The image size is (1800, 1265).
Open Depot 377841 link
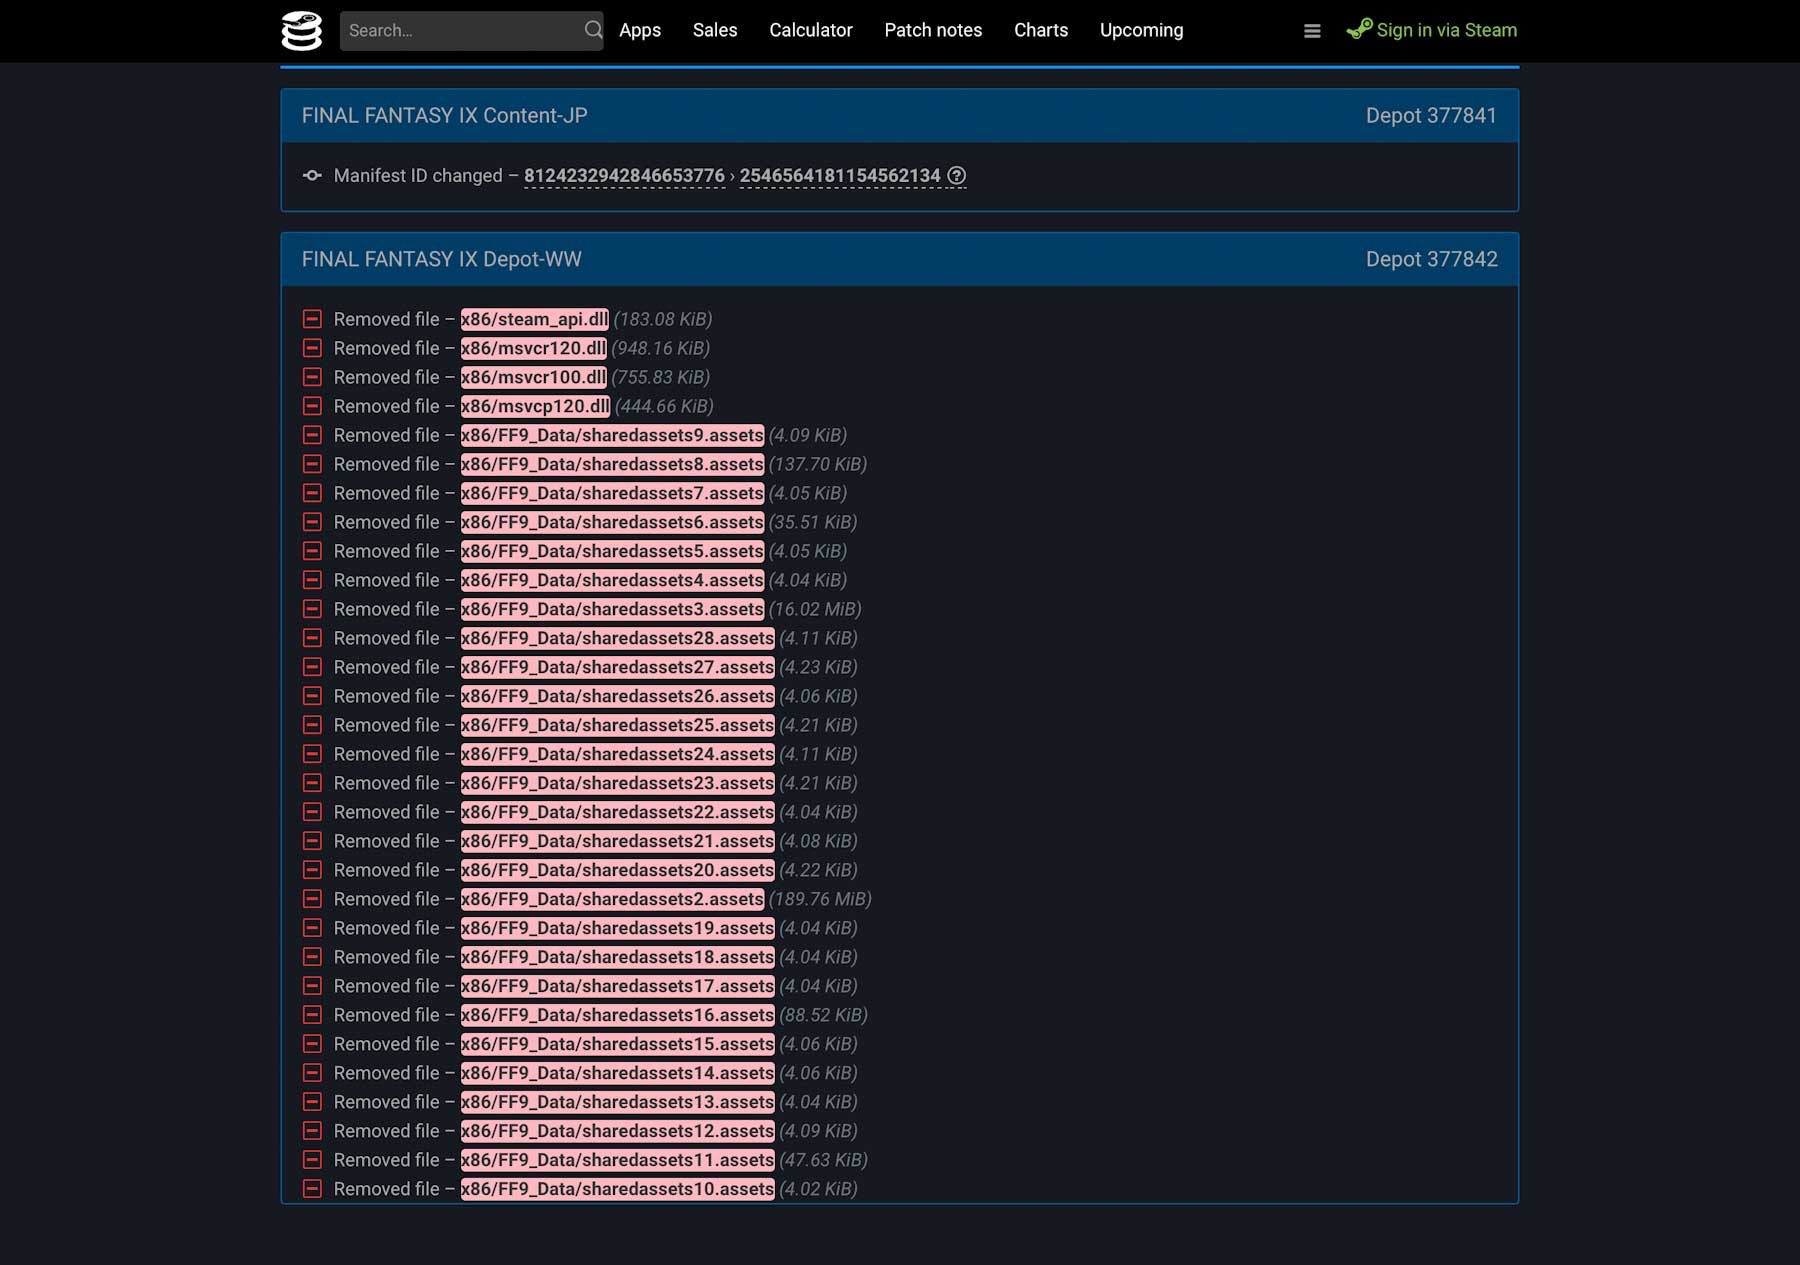click(x=1431, y=115)
